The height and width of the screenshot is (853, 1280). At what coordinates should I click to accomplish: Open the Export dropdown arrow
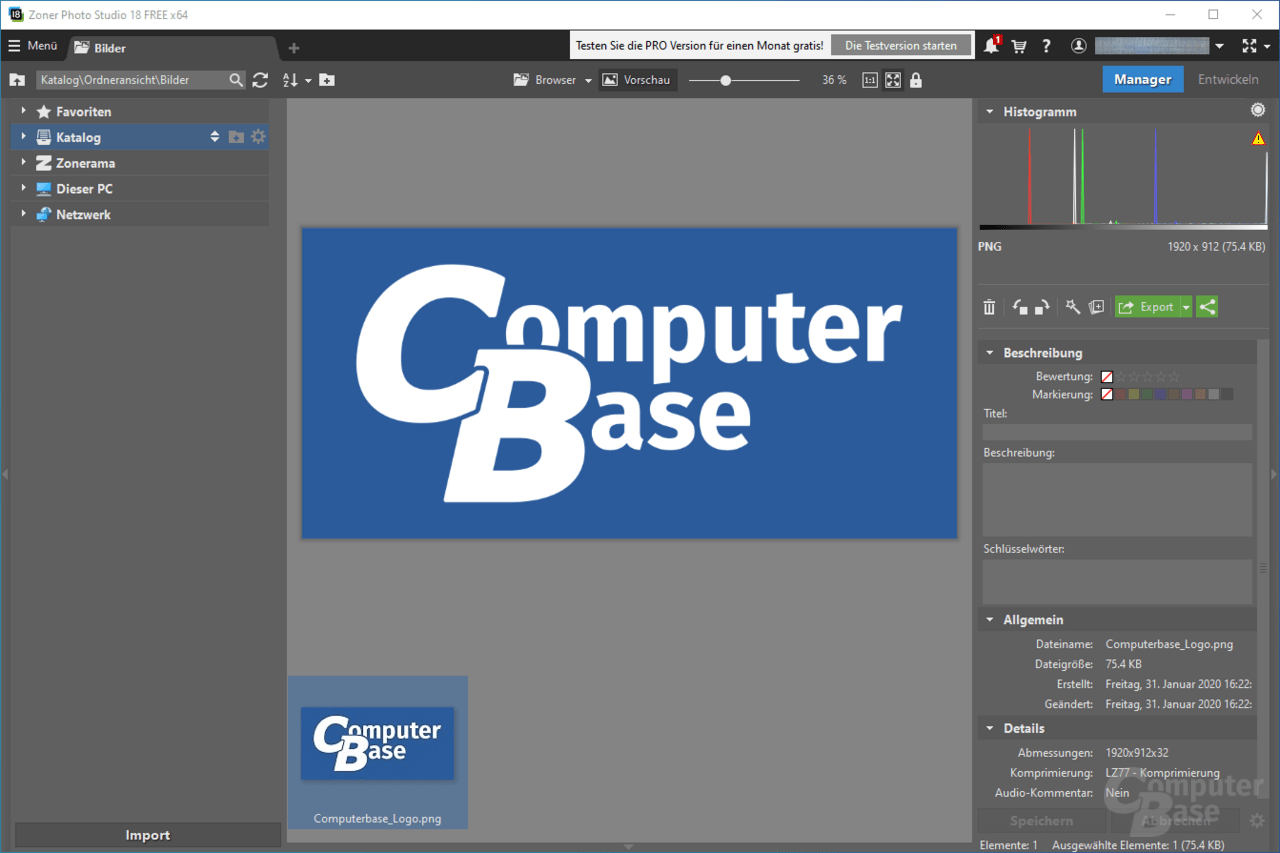click(x=1186, y=307)
